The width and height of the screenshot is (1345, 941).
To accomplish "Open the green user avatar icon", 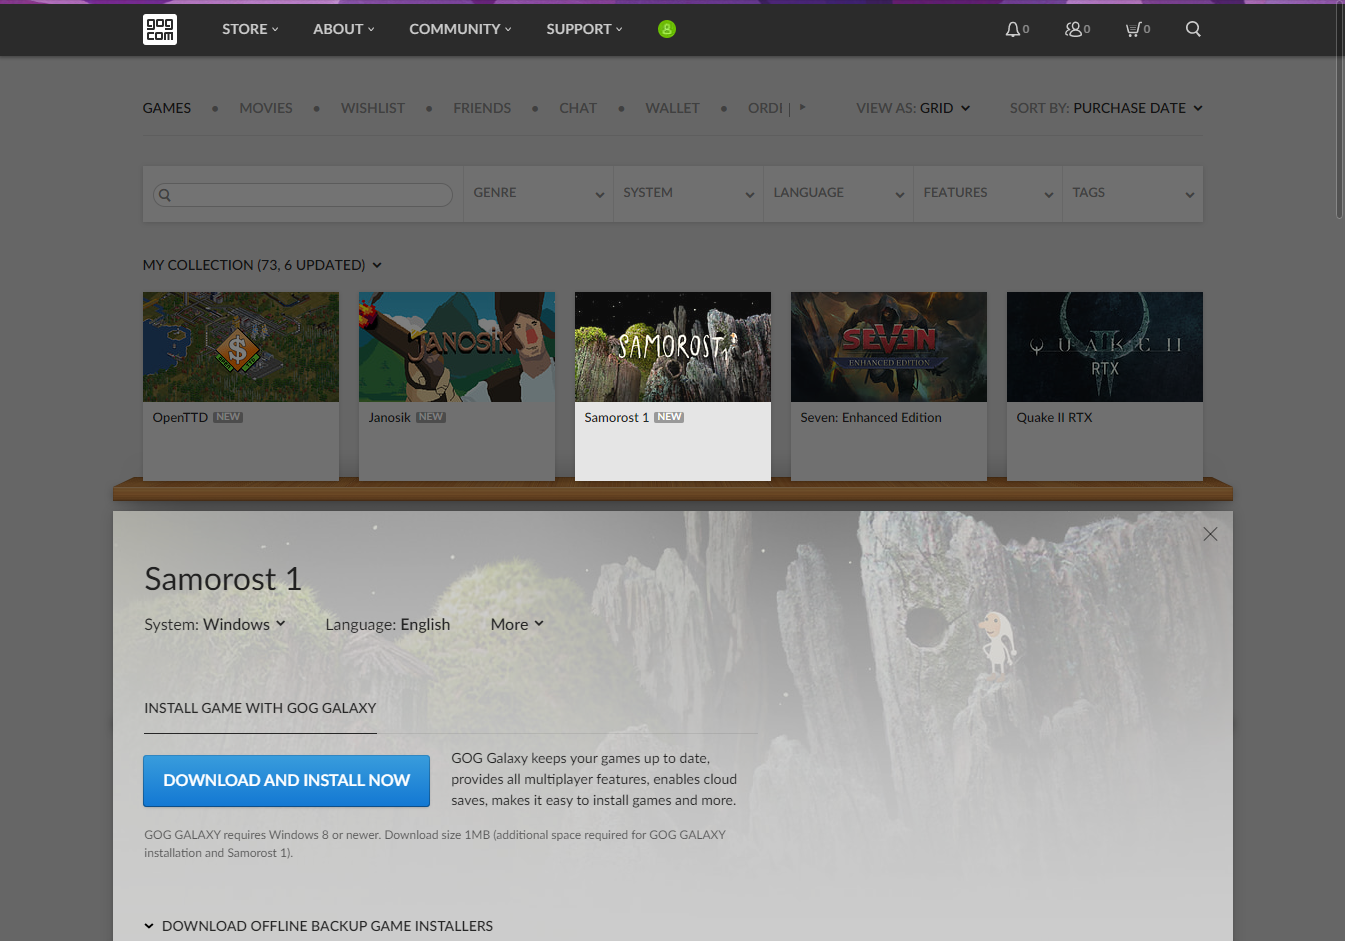I will [667, 29].
